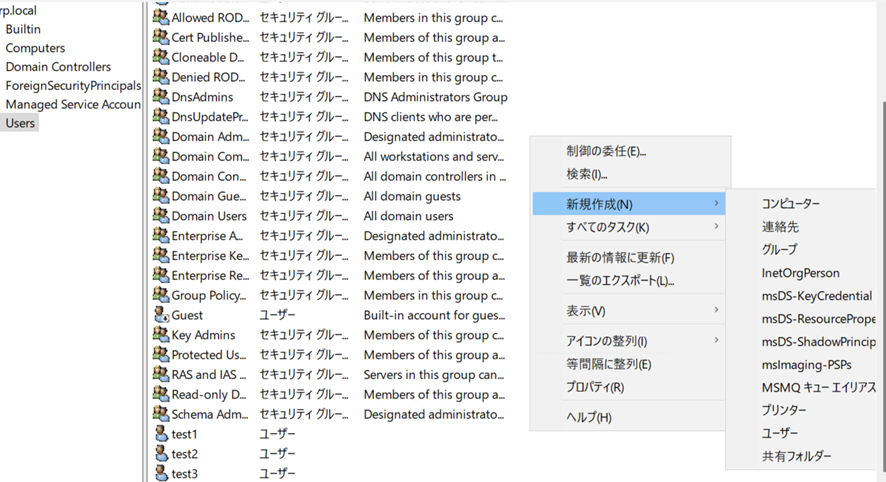Create new ユーザー from submenu
The width and height of the screenshot is (886, 482).
[x=780, y=433]
